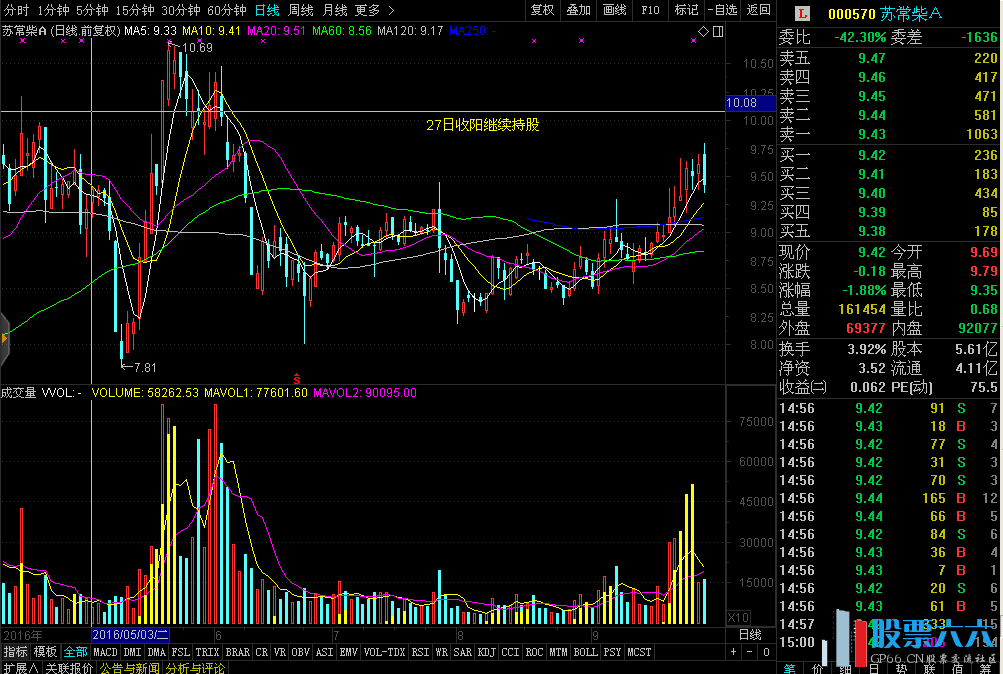Toggle the 全部 indicator filter

[x=75, y=652]
